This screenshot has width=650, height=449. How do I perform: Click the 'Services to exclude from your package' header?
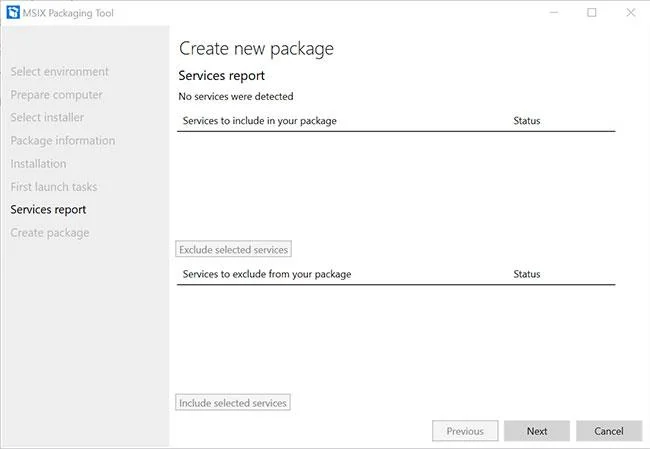(x=267, y=274)
